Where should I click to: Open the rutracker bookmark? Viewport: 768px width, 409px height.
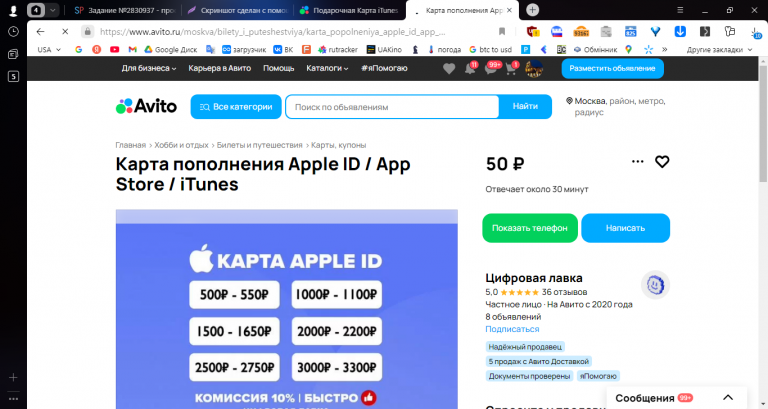337,49
